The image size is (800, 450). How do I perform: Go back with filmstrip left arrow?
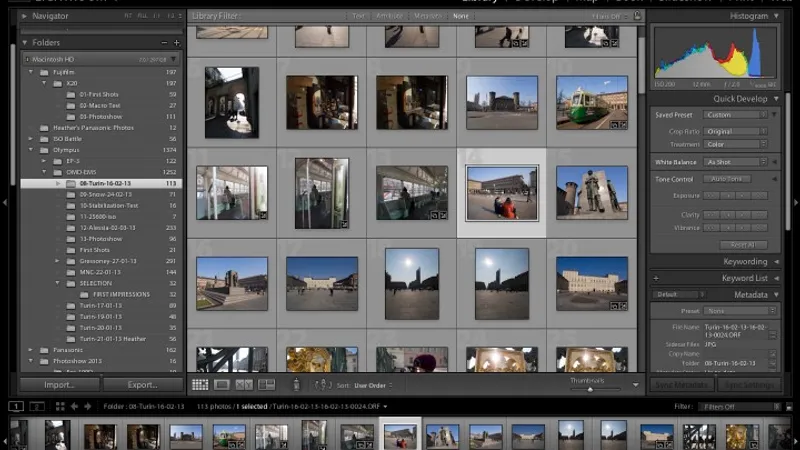pyautogui.click(x=74, y=407)
